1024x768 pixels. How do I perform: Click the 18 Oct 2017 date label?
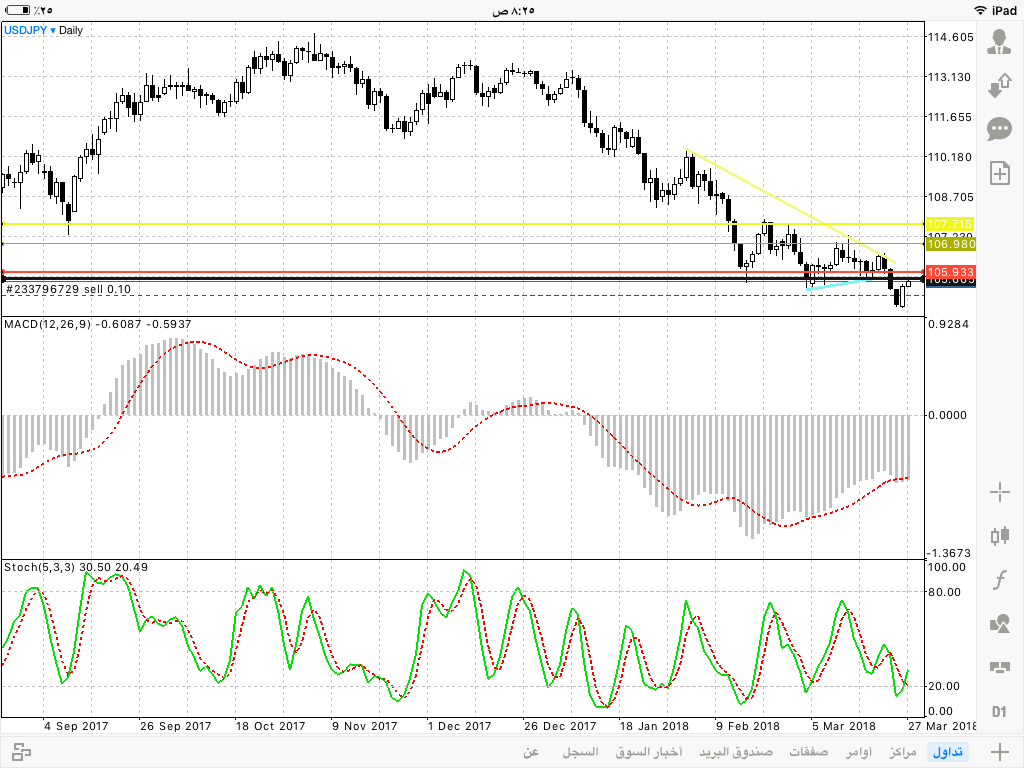click(270, 726)
